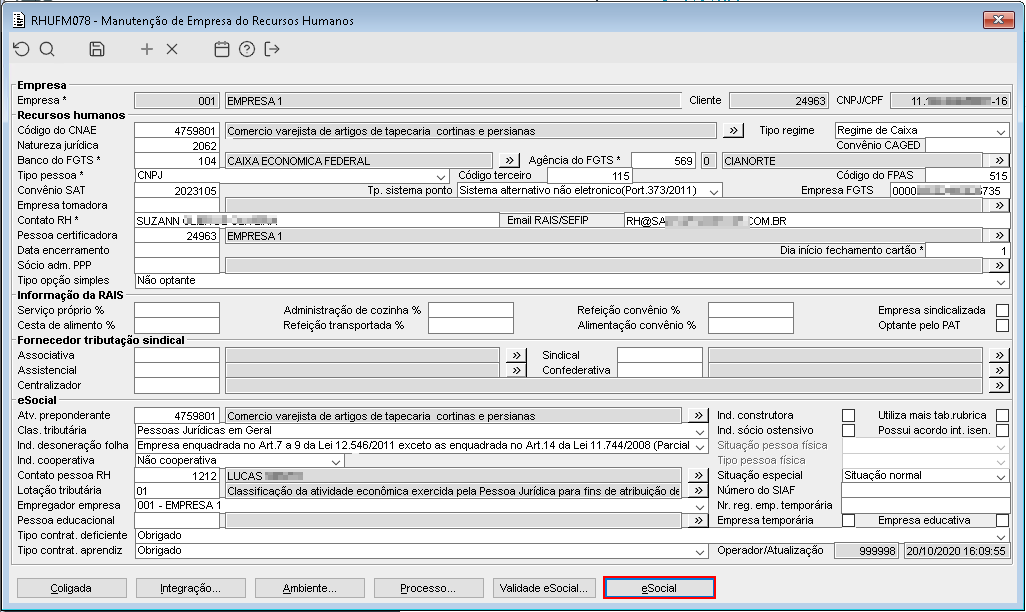The height and width of the screenshot is (612, 1026).
Task: Expand Tipo opção simples dropdown
Action: [x=1000, y=281]
